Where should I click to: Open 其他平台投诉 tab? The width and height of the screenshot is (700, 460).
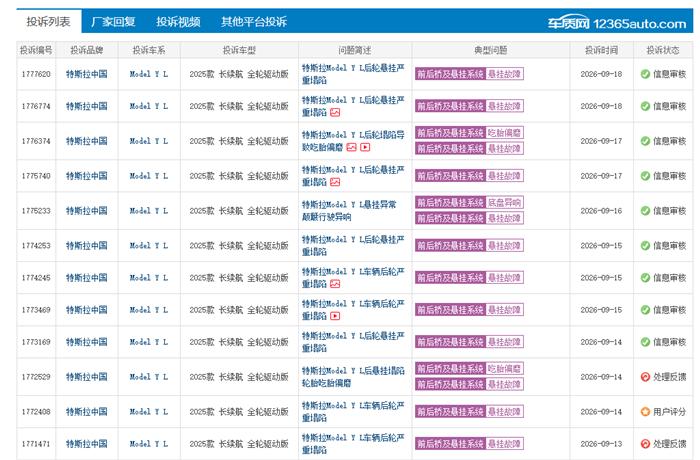point(254,22)
